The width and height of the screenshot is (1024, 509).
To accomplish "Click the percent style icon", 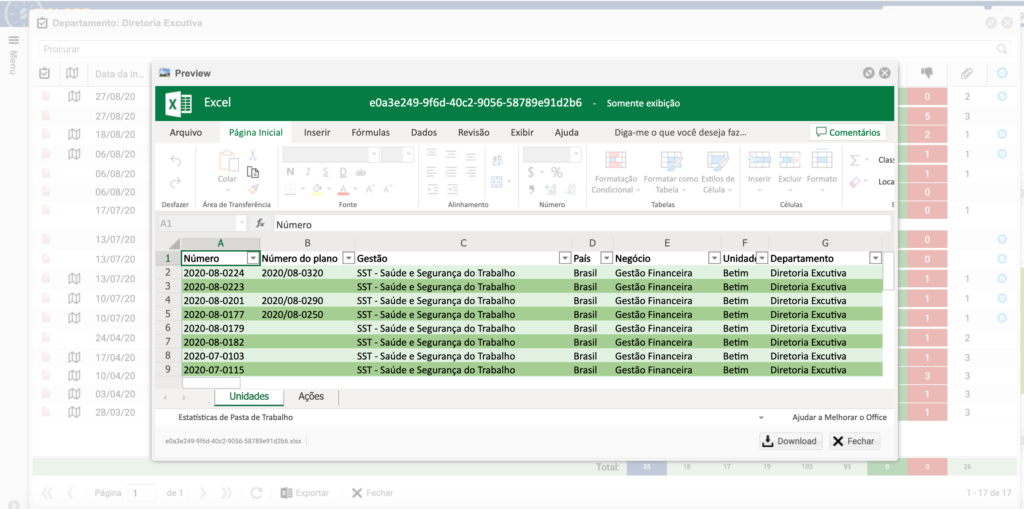I will [x=556, y=172].
